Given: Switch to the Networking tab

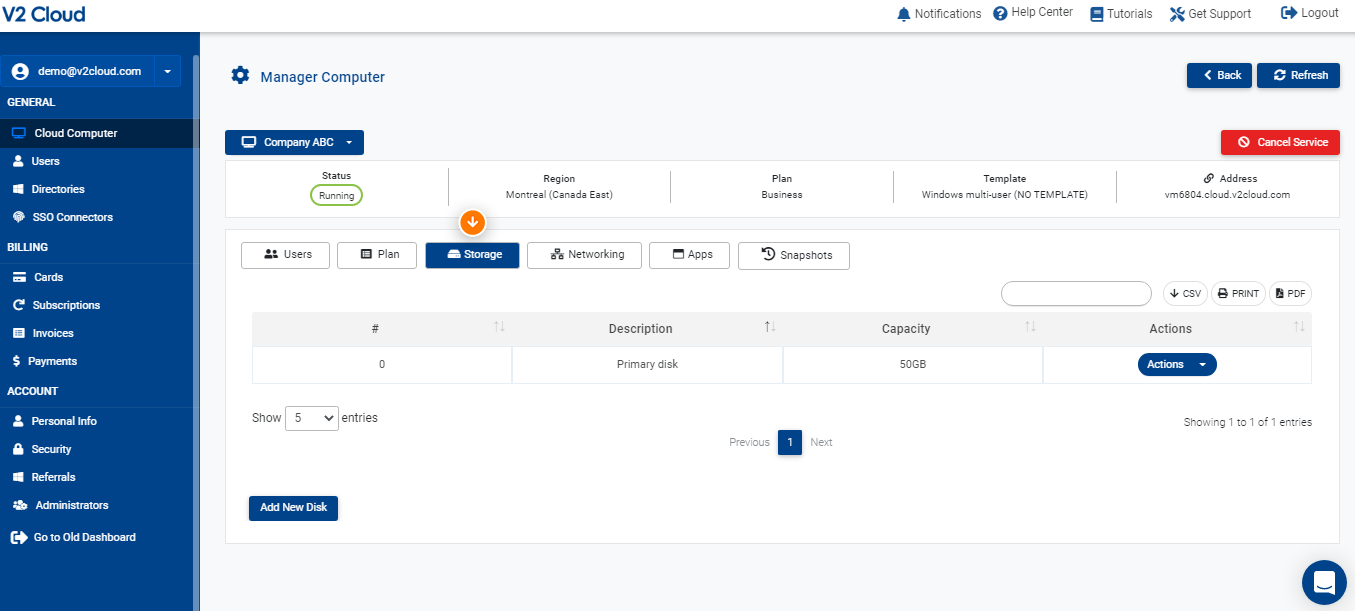Looking at the screenshot, I should click(588, 255).
